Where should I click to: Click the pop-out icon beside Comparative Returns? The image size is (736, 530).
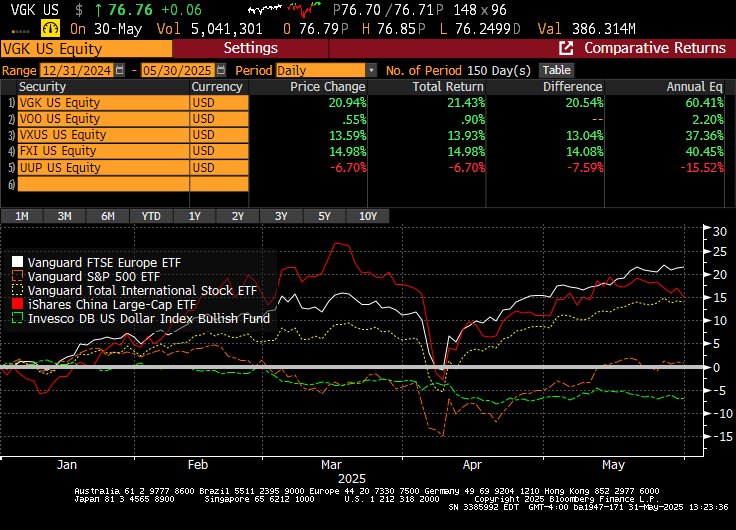tap(566, 48)
